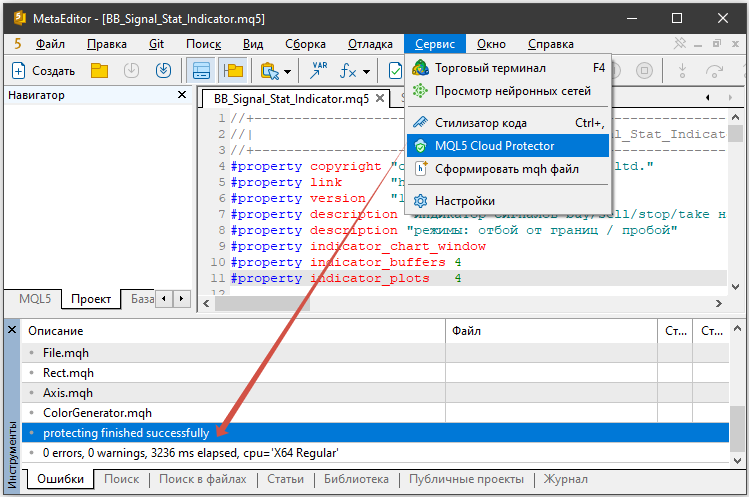Open the Git menu
The width and height of the screenshot is (749, 497).
(x=156, y=44)
